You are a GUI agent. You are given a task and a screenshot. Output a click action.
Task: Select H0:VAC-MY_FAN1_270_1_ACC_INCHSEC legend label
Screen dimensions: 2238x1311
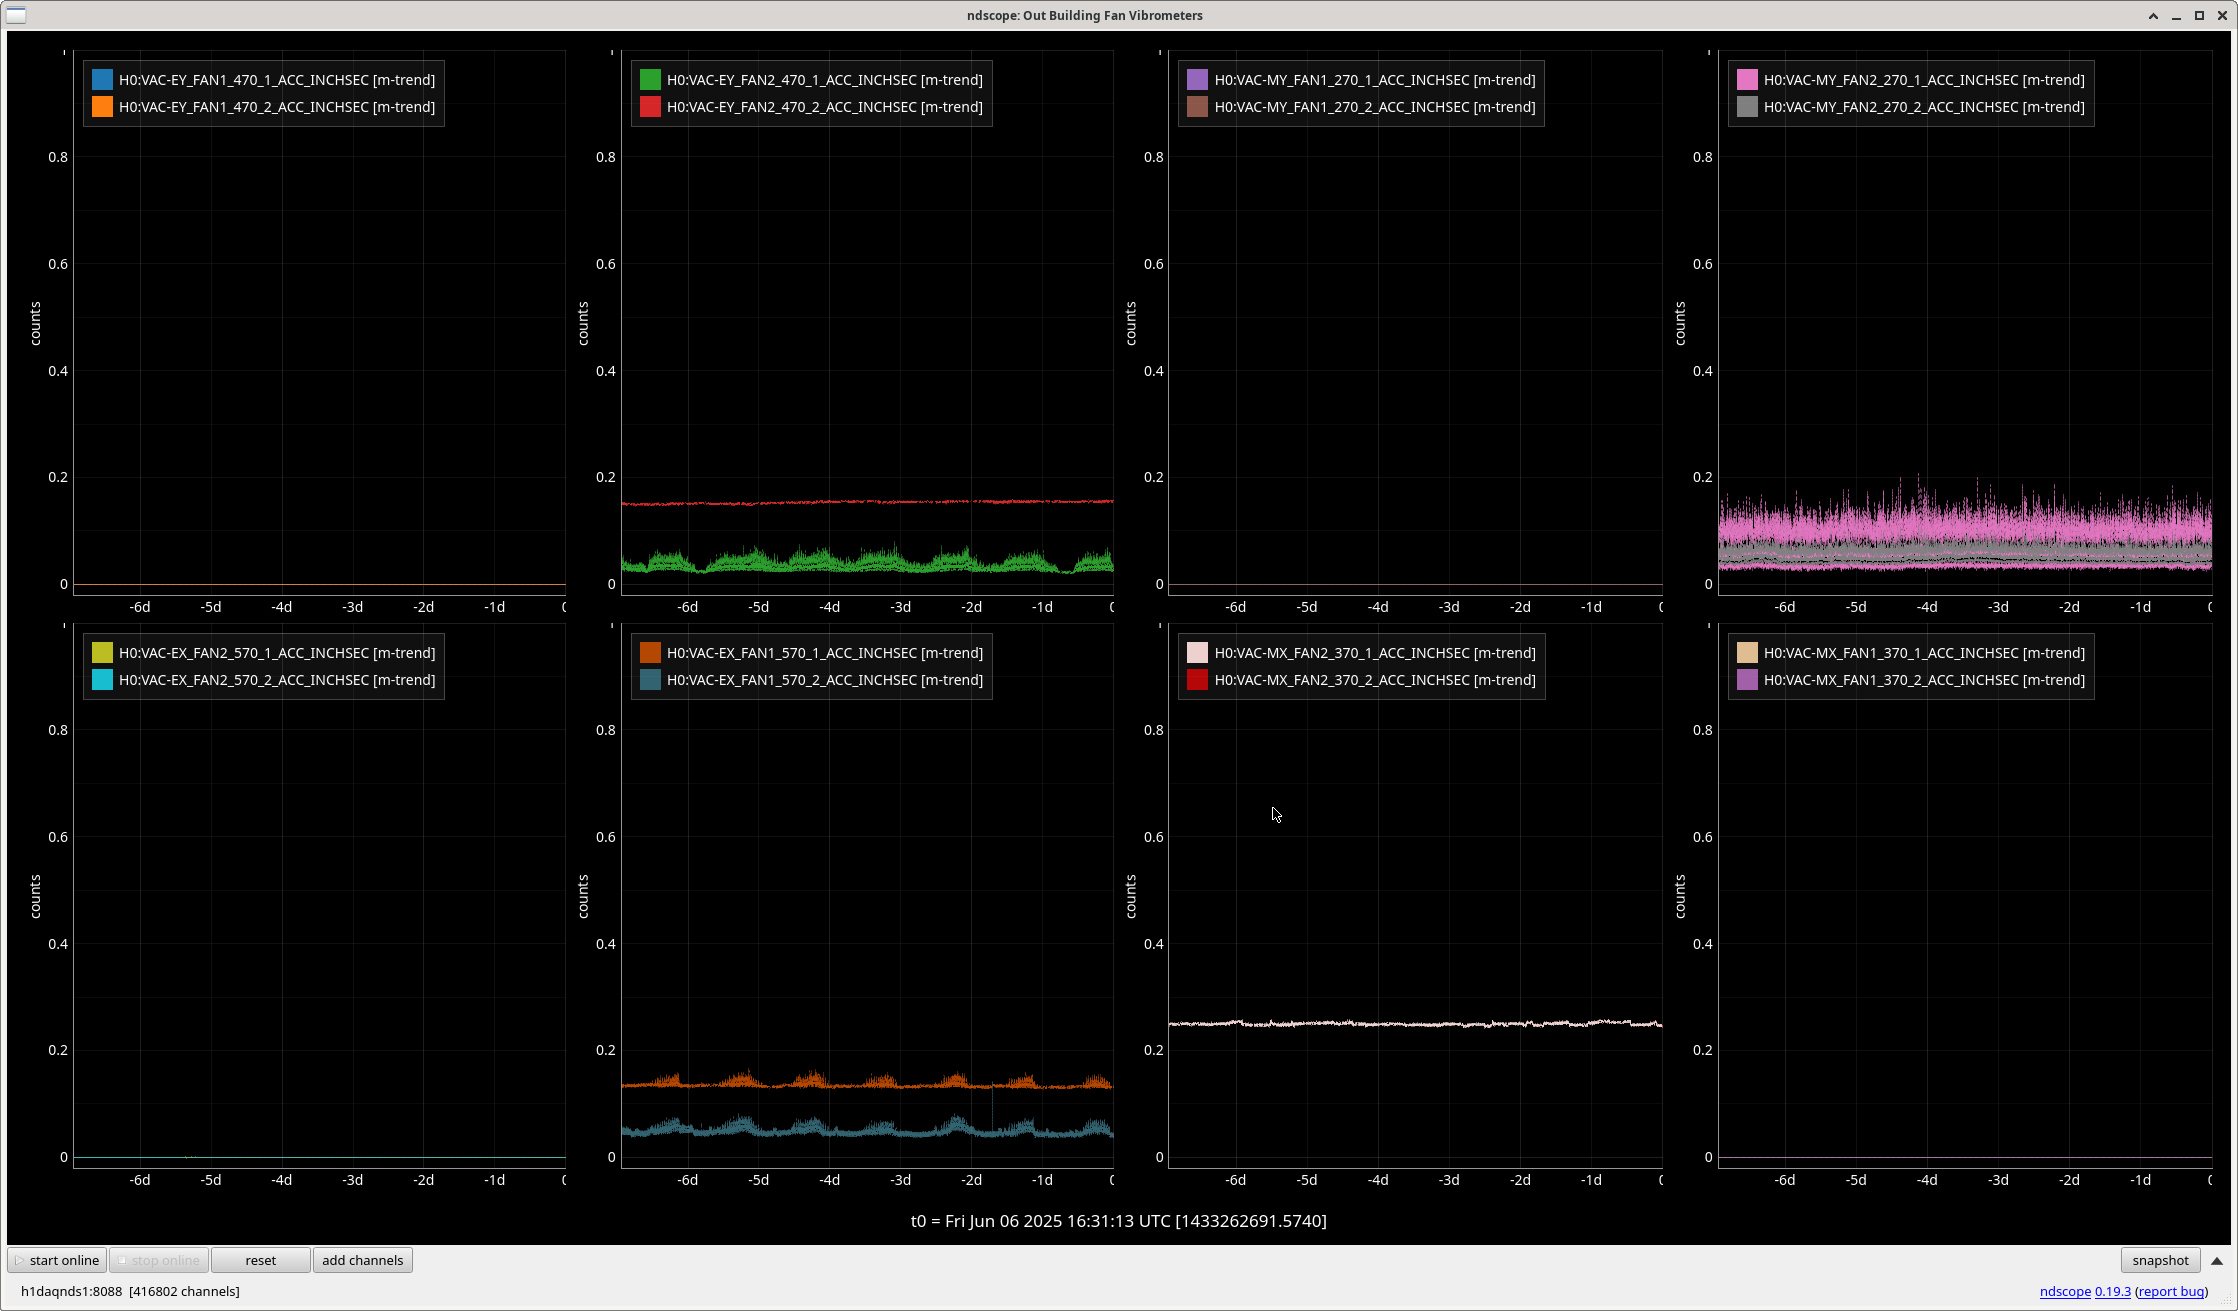[x=1375, y=80]
